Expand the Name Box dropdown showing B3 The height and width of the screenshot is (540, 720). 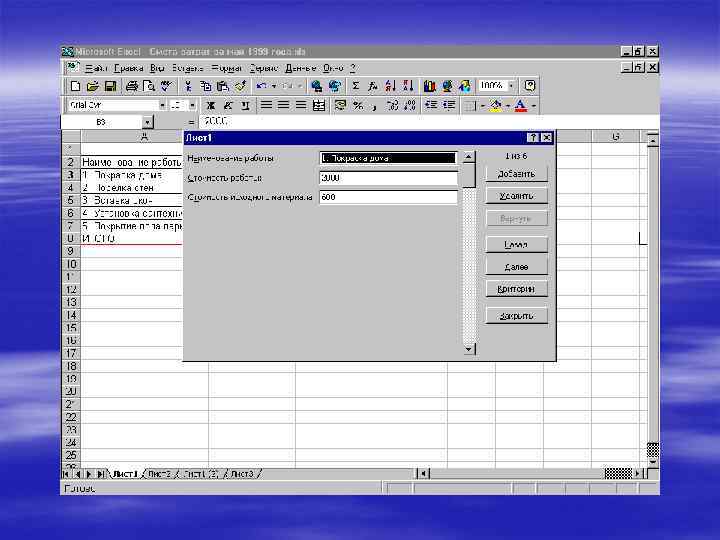147,122
